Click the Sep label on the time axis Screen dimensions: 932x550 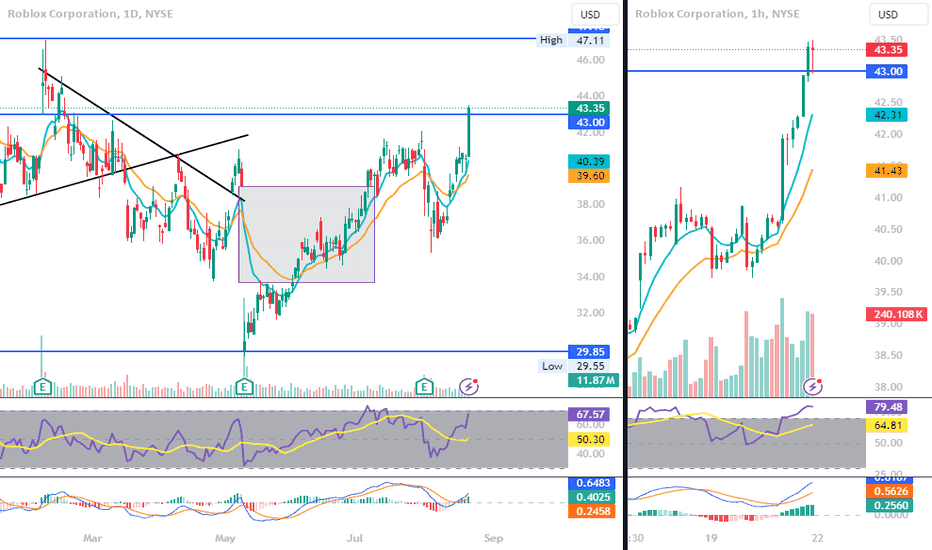pos(493,538)
